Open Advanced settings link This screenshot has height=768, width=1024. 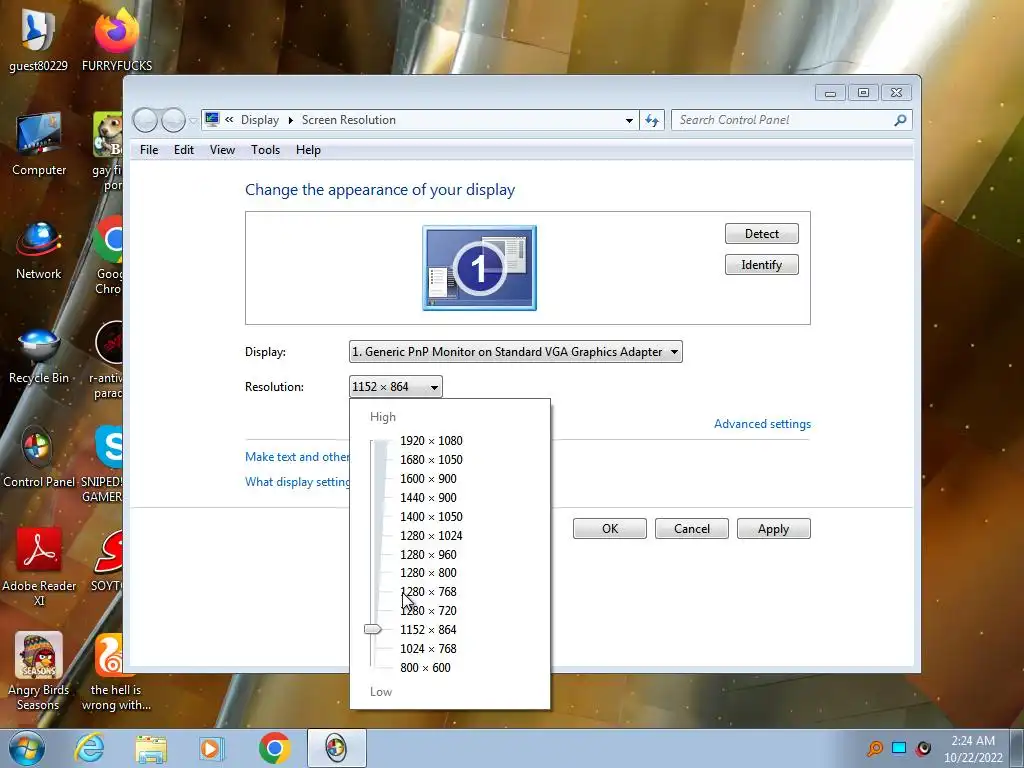(762, 424)
